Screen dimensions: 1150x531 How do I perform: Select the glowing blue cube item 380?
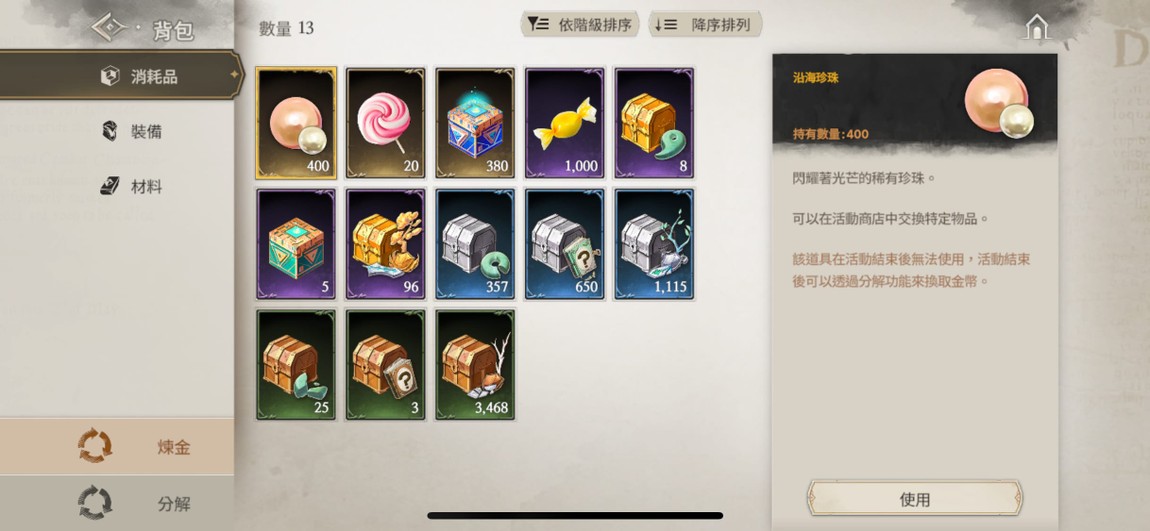pos(475,123)
